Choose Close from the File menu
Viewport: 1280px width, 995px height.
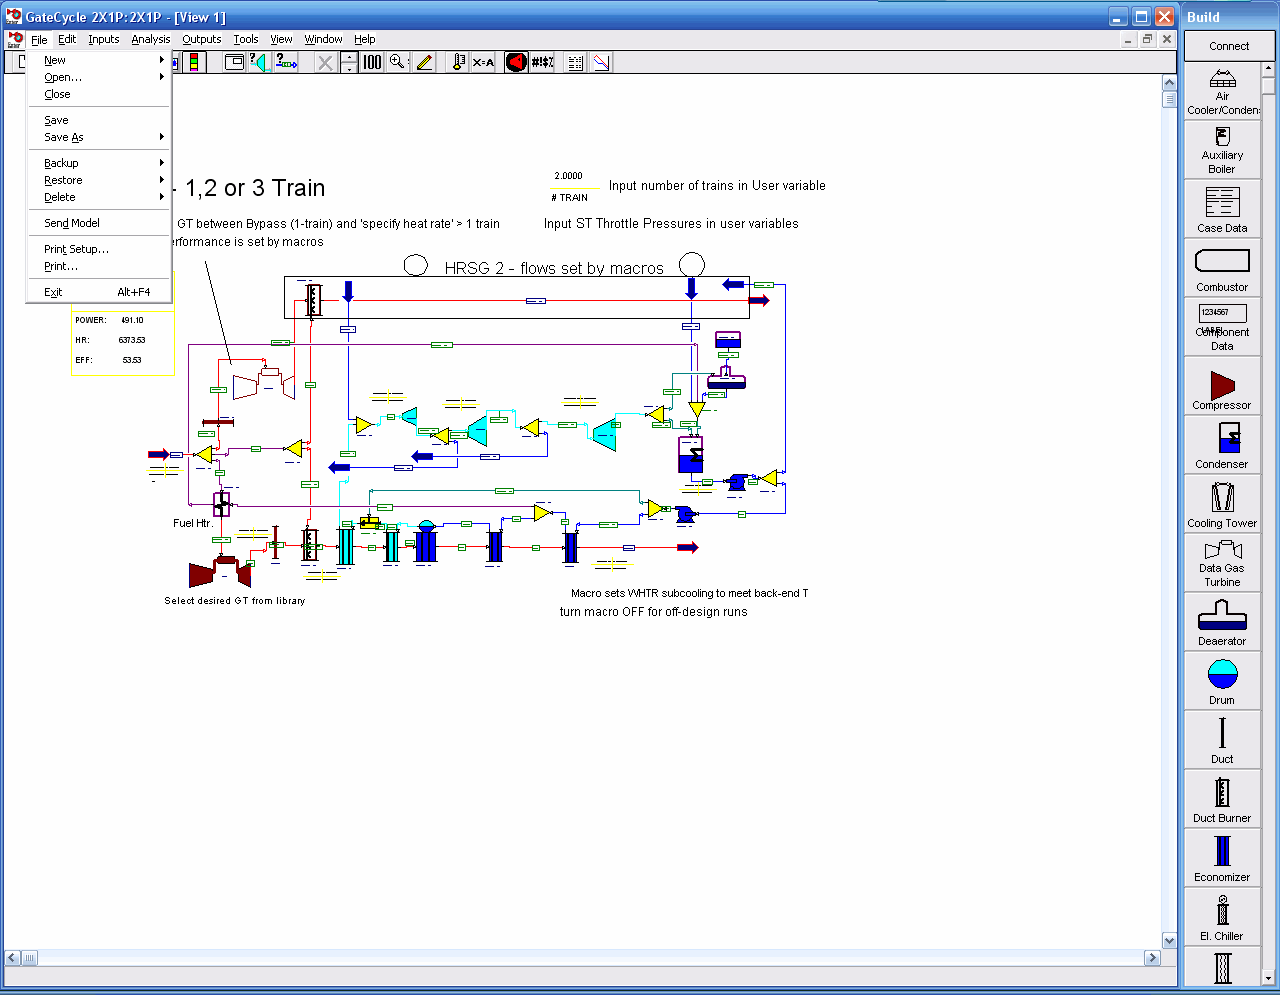click(x=99, y=94)
